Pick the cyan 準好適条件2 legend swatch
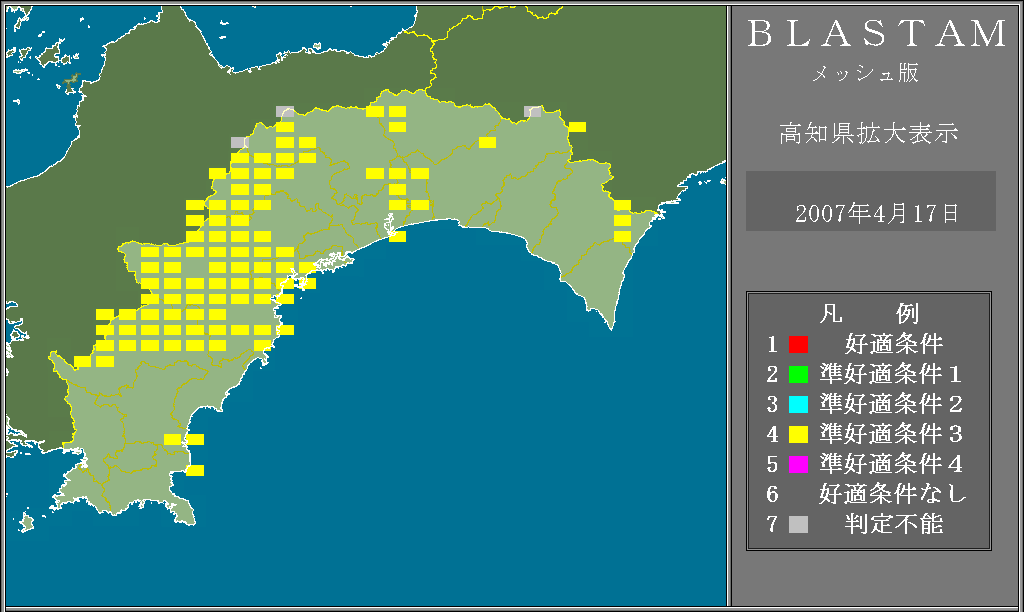Screen dimensions: 1024x612 pyautogui.click(x=798, y=404)
